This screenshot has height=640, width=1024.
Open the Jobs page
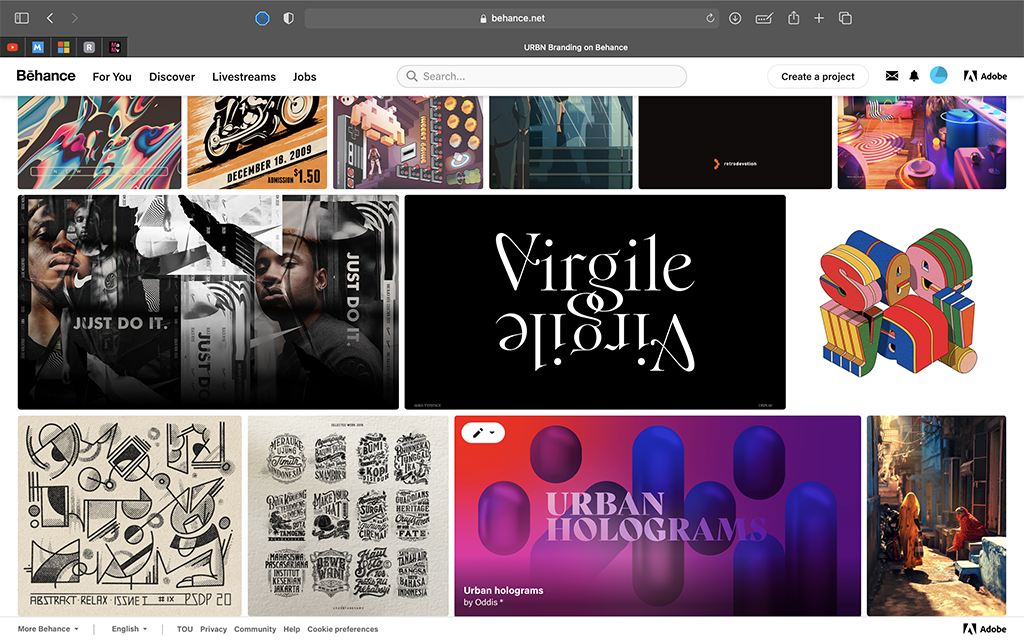pos(304,76)
